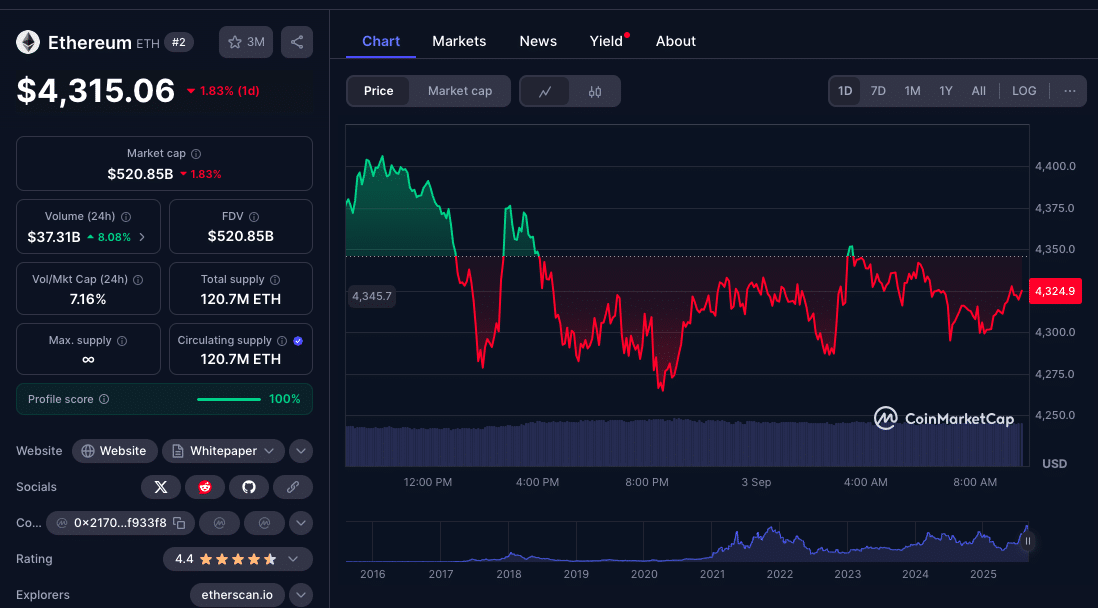
Task: Add Ethereum to watchlist star button
Action: 246,42
